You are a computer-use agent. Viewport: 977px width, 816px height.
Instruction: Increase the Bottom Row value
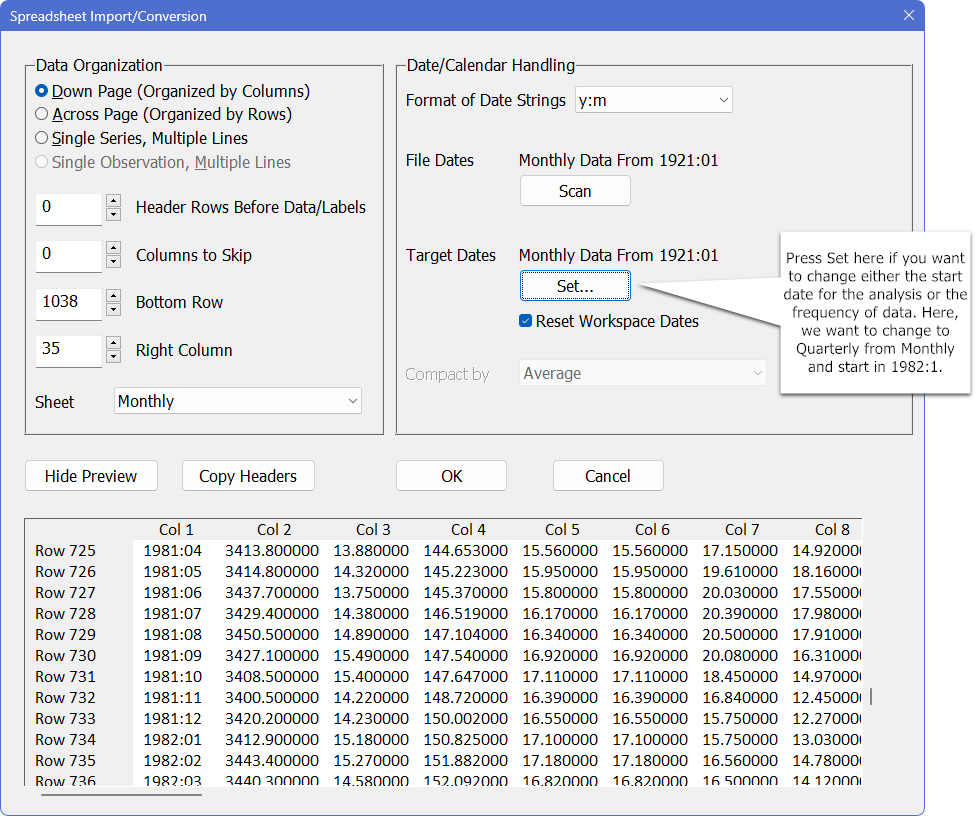click(113, 295)
